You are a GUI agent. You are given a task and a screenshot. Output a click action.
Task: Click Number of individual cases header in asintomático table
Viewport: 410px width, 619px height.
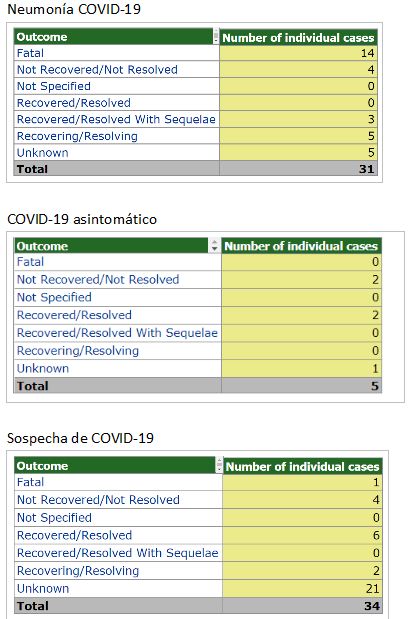(x=301, y=246)
